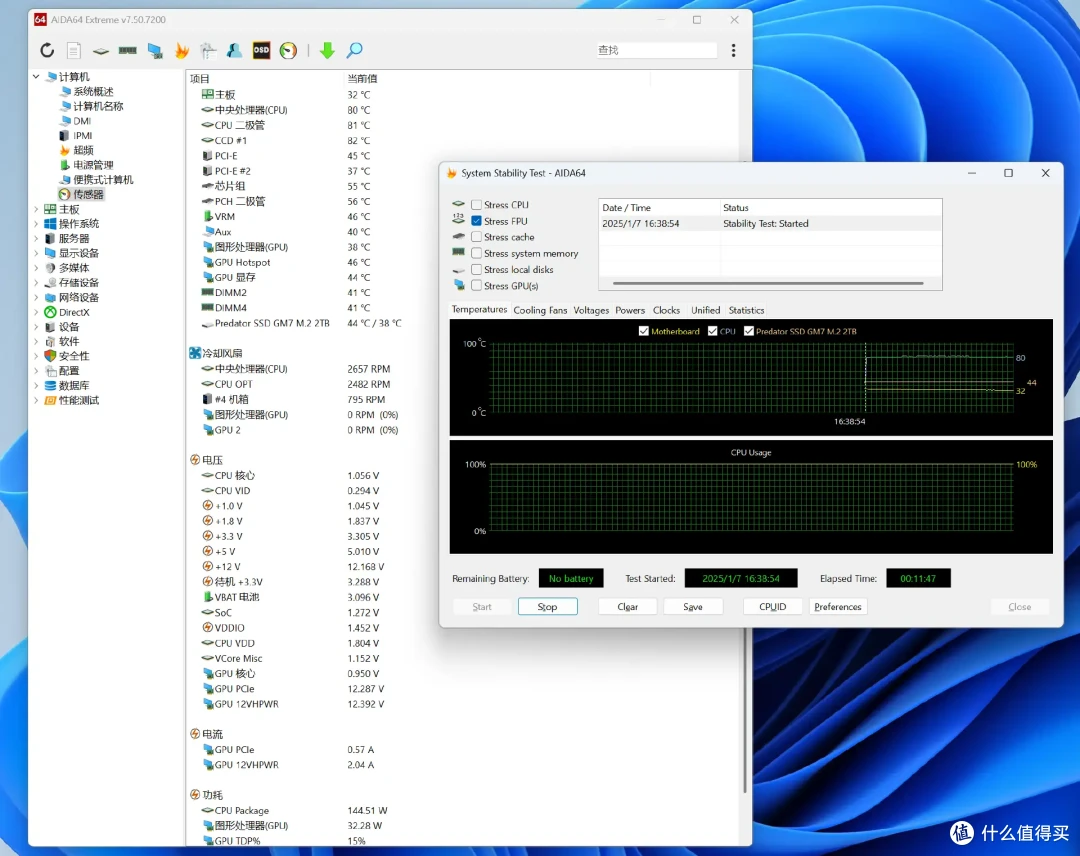The image size is (1080, 856).
Task: Click the status log horizontal scrollbar
Action: [x=768, y=283]
